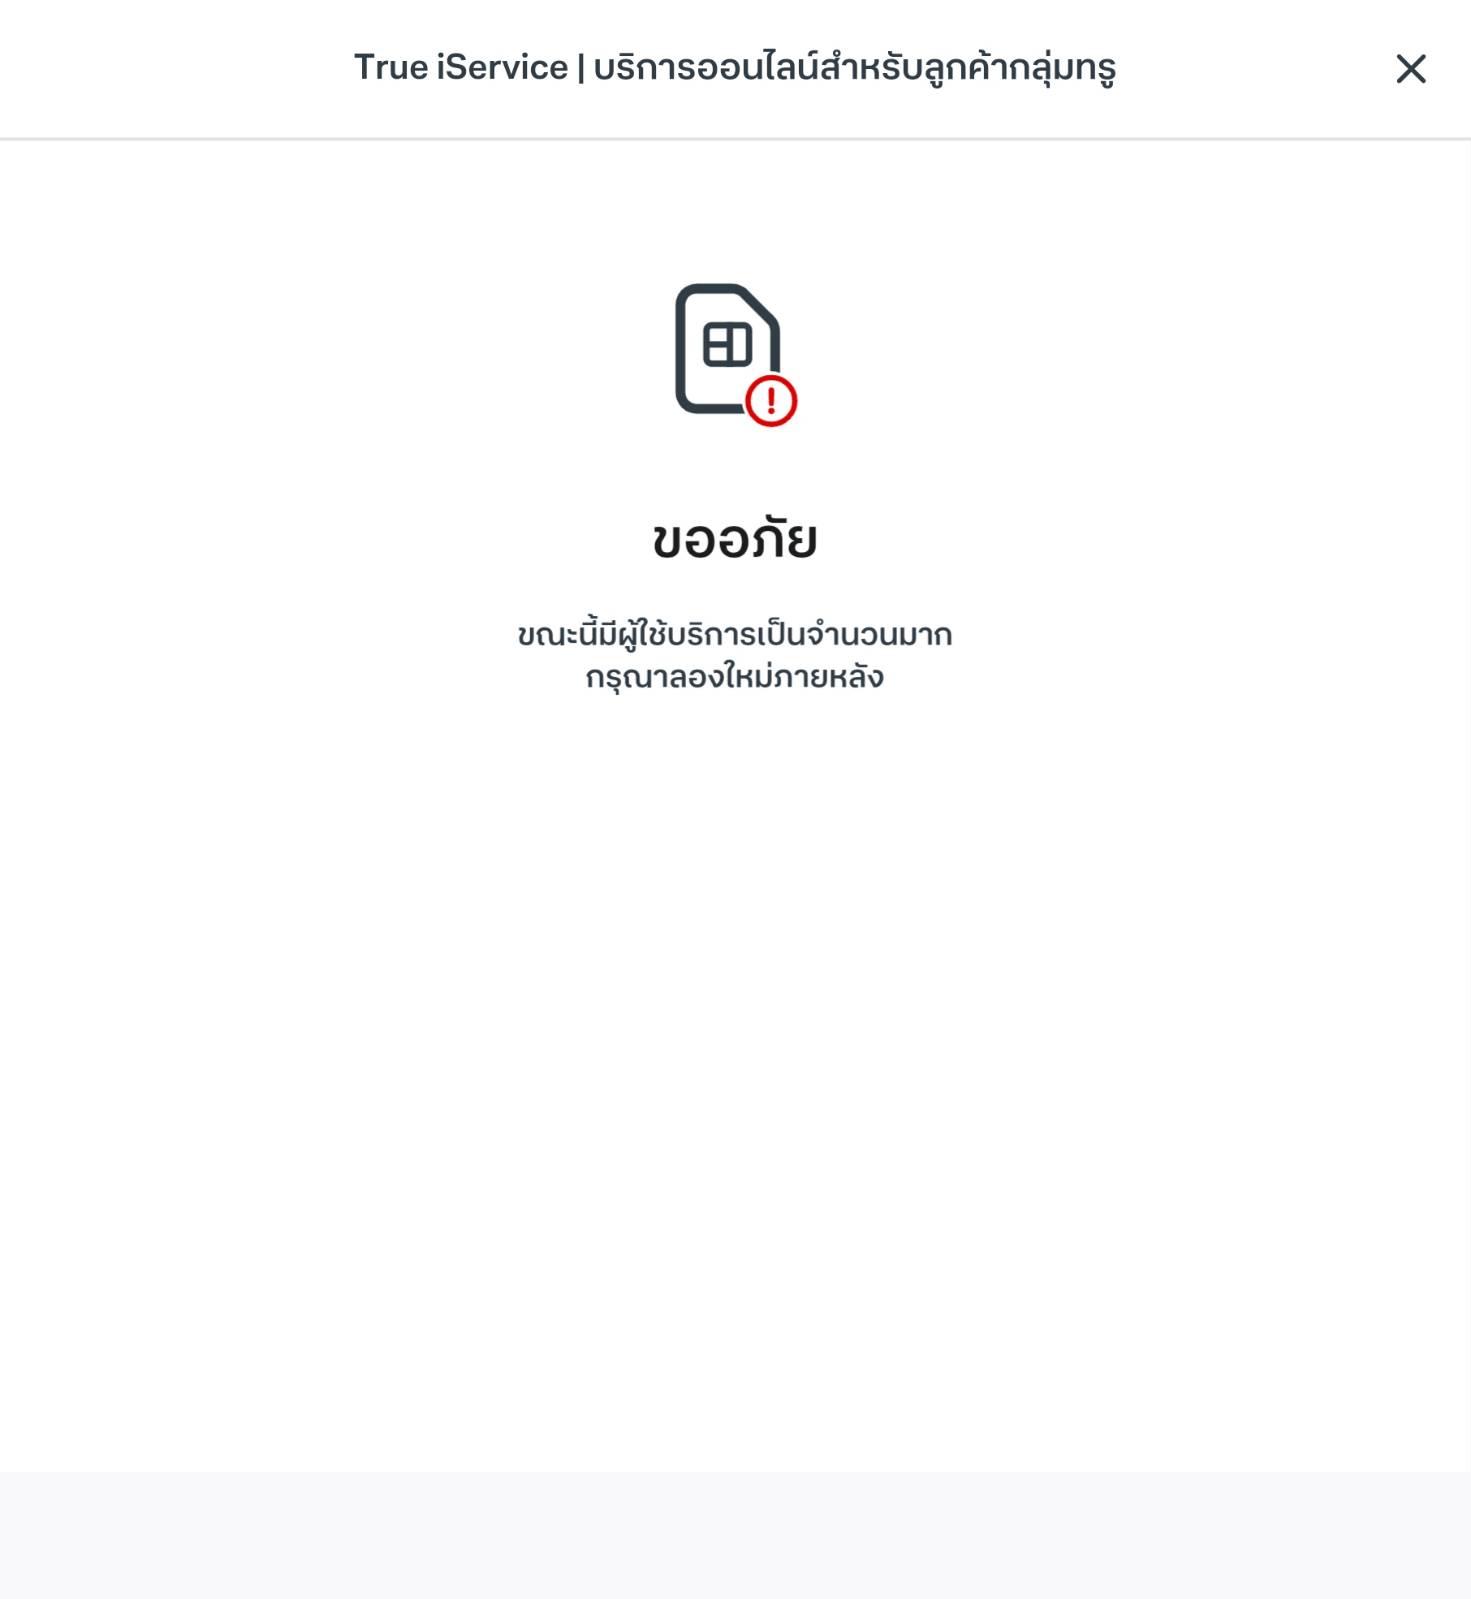1471x1599 pixels.
Task: Click the gray footer bar at the bottom
Action: click(x=735, y=1535)
